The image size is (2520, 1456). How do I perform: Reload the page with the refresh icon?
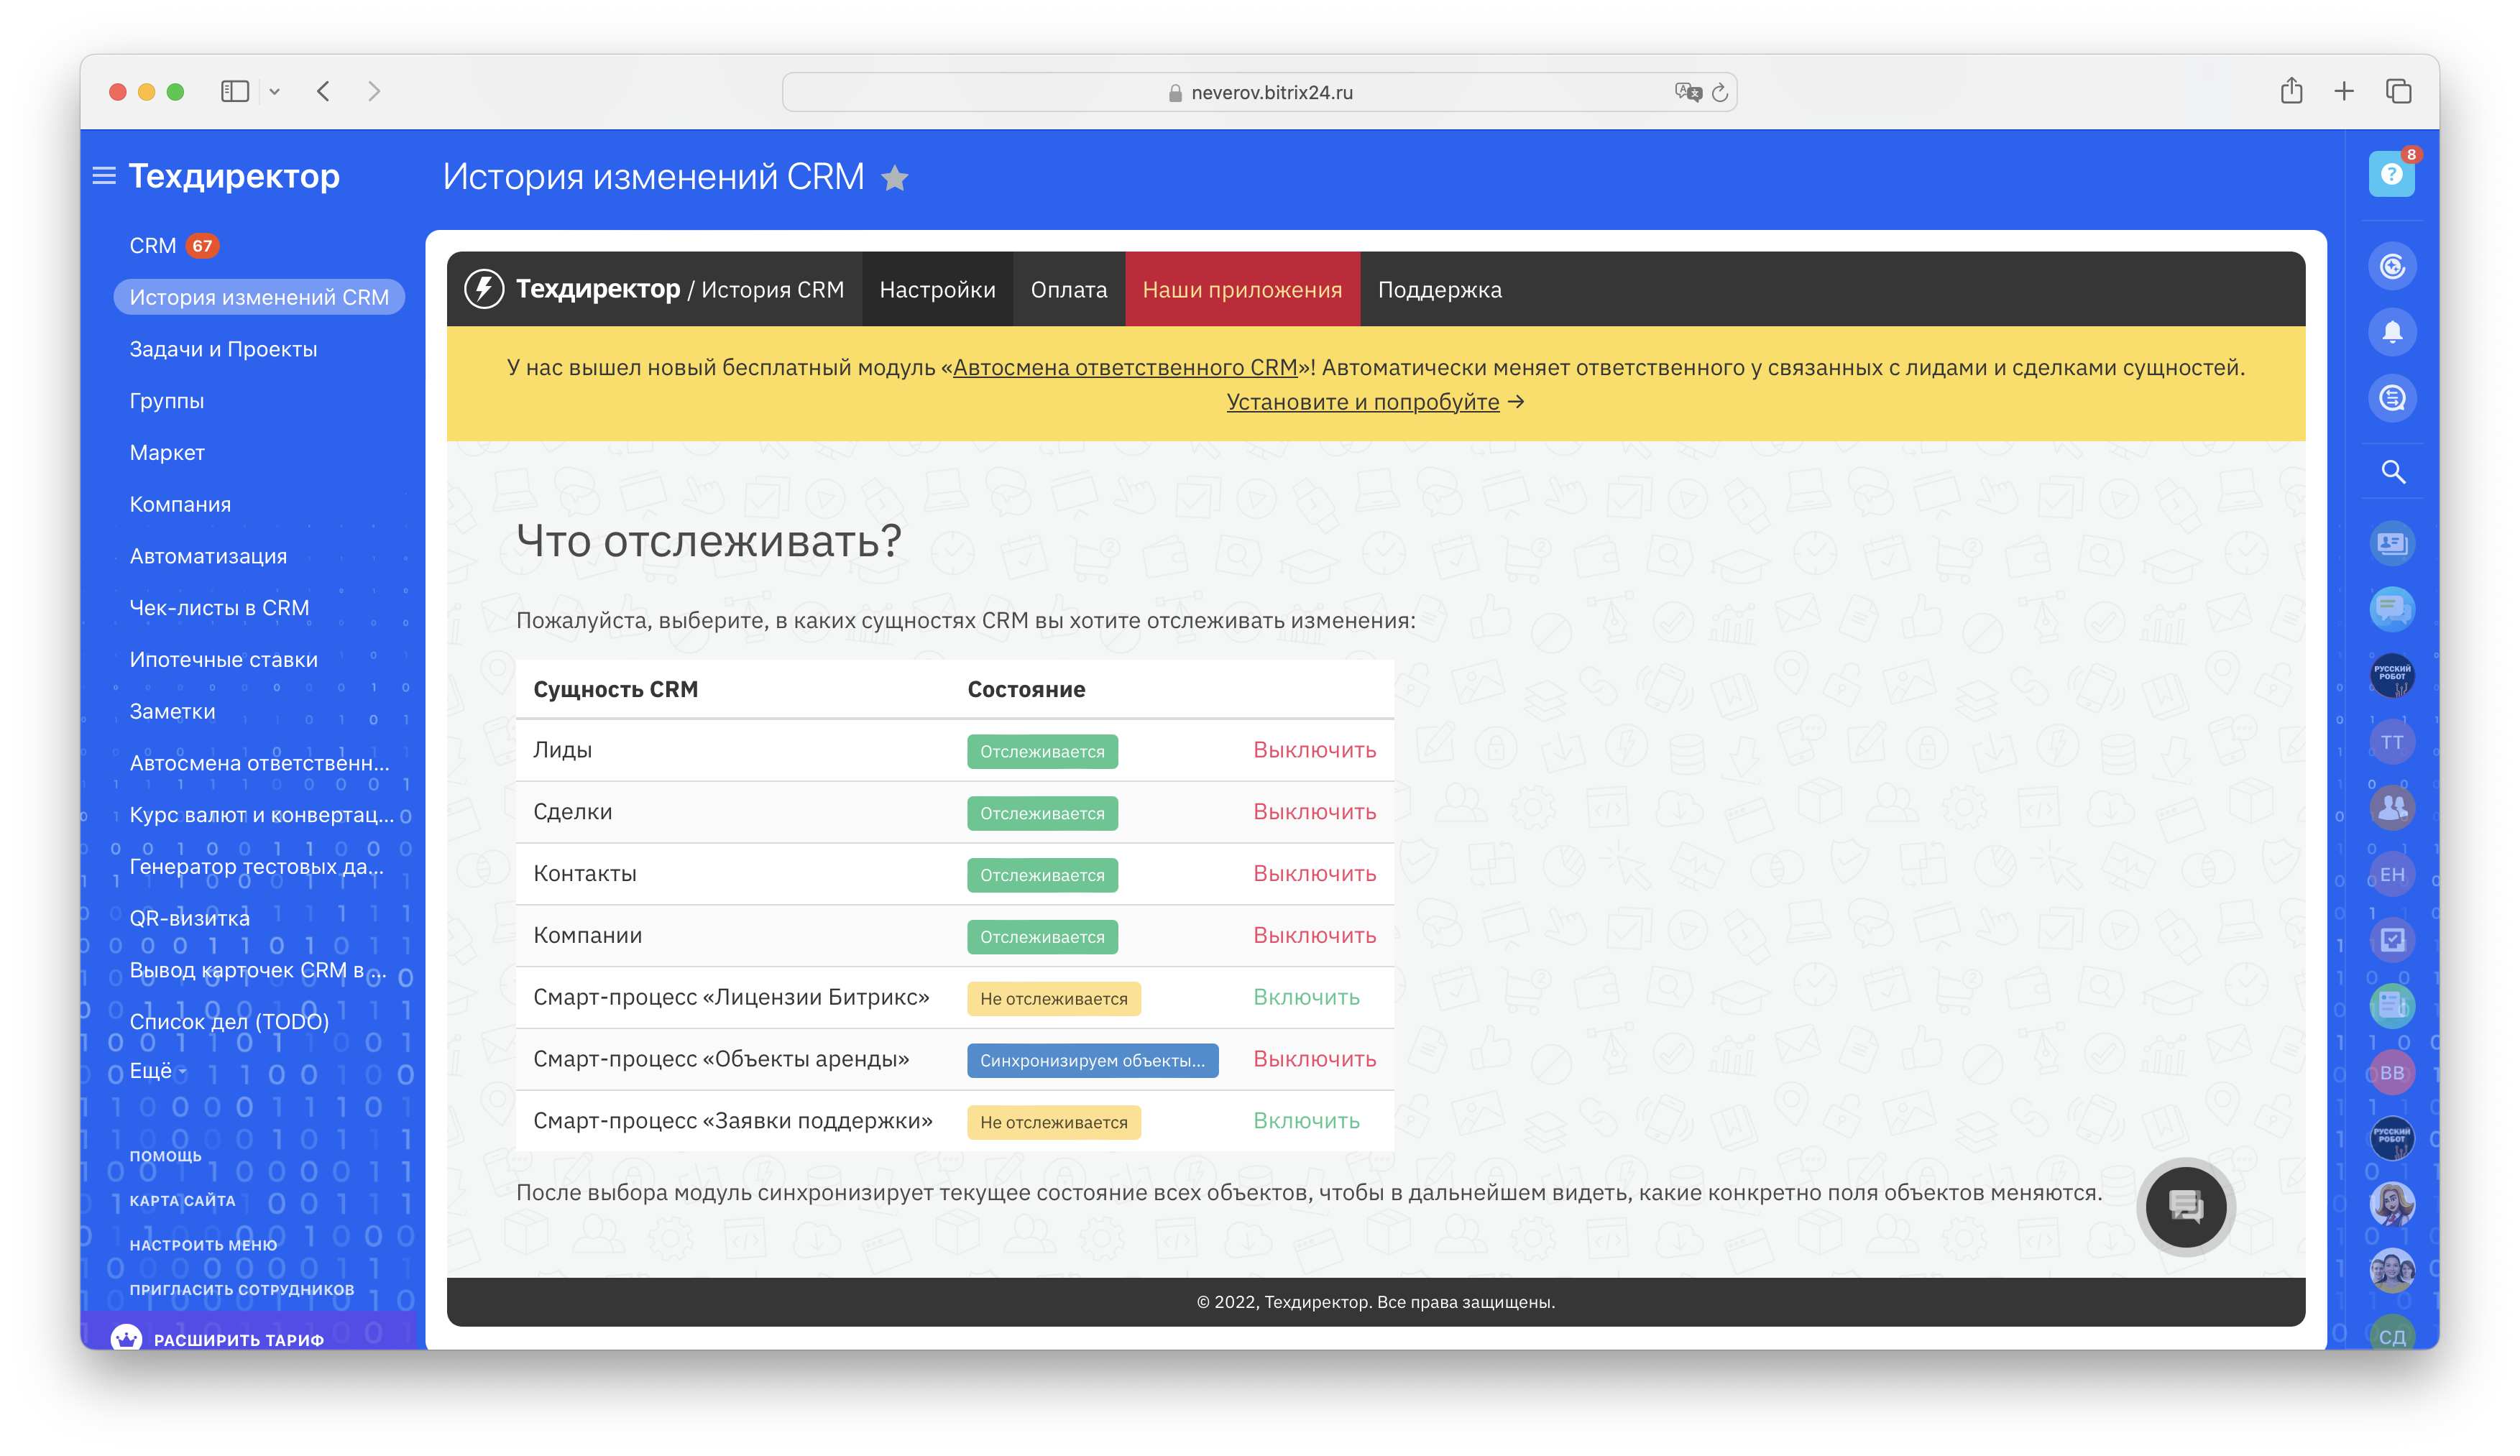(1720, 93)
